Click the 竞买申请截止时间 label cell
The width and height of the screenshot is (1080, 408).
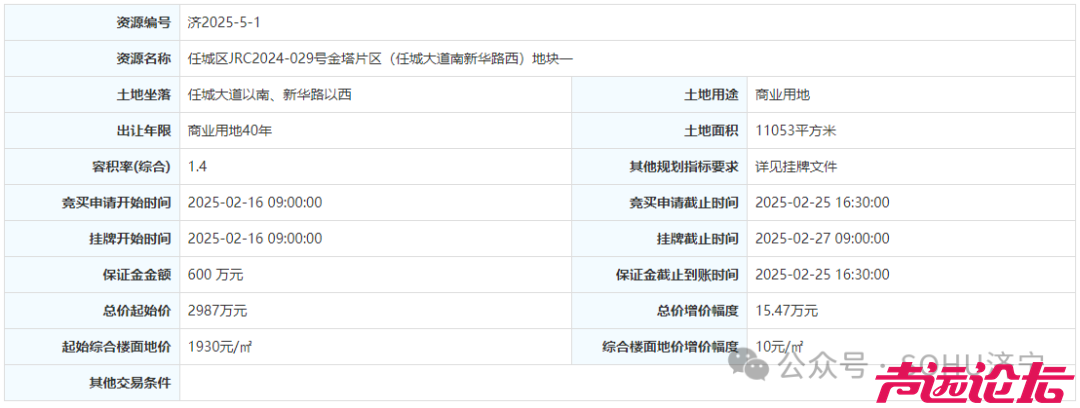(660, 203)
